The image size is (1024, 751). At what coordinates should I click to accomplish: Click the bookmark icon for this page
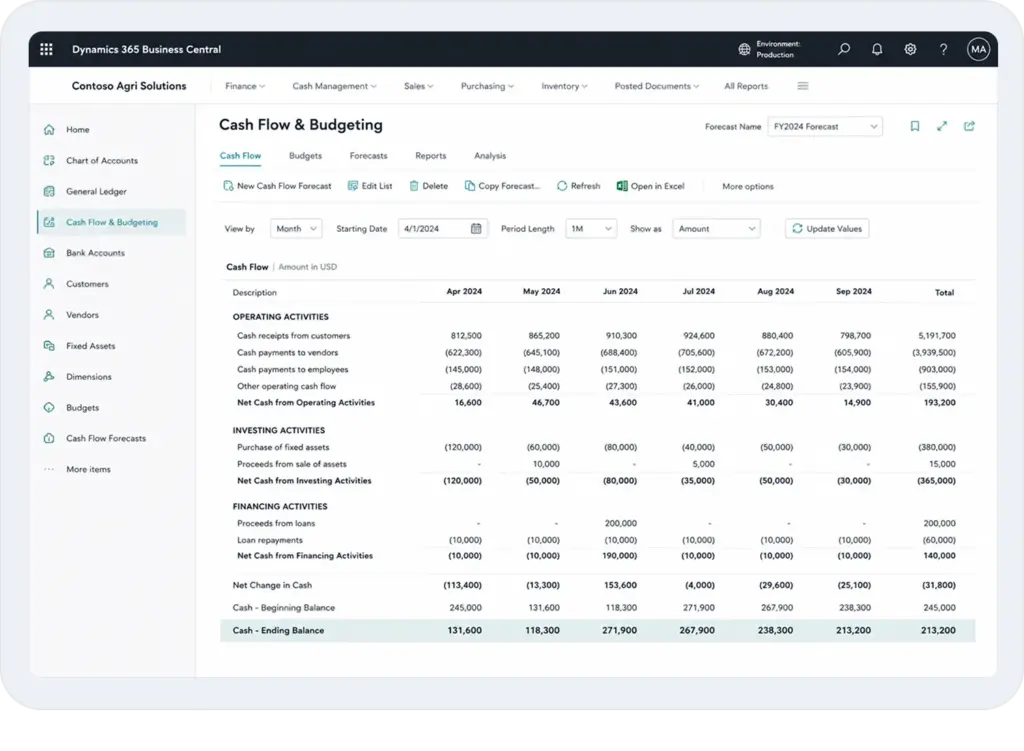(914, 126)
